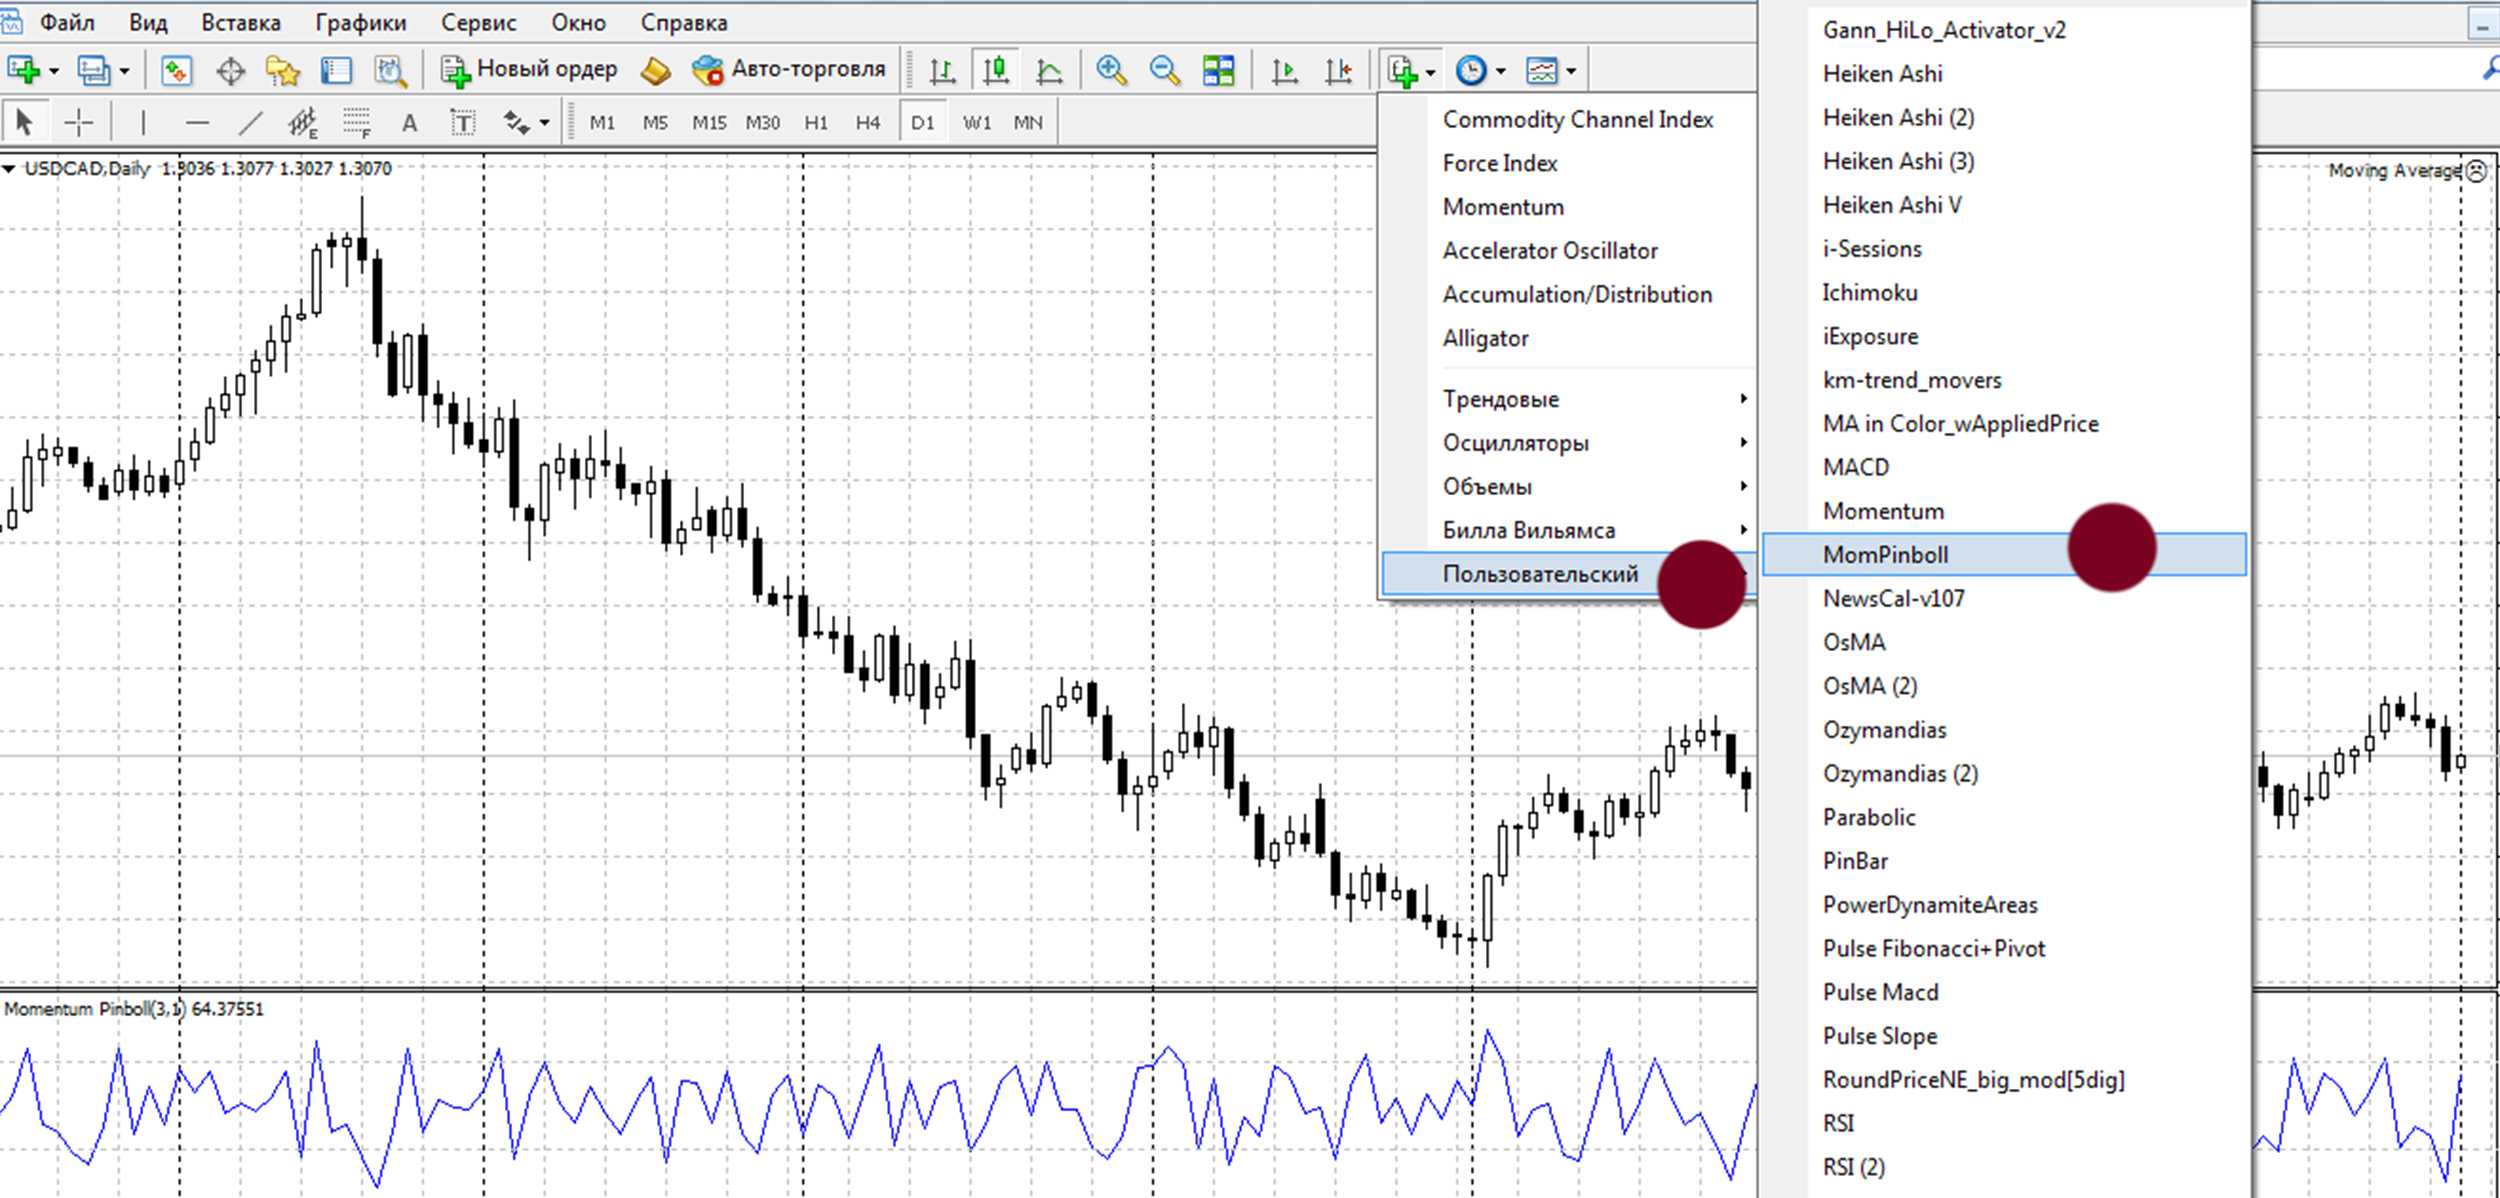
Task: Open the new chart dropdown arrow
Action: click(54, 72)
